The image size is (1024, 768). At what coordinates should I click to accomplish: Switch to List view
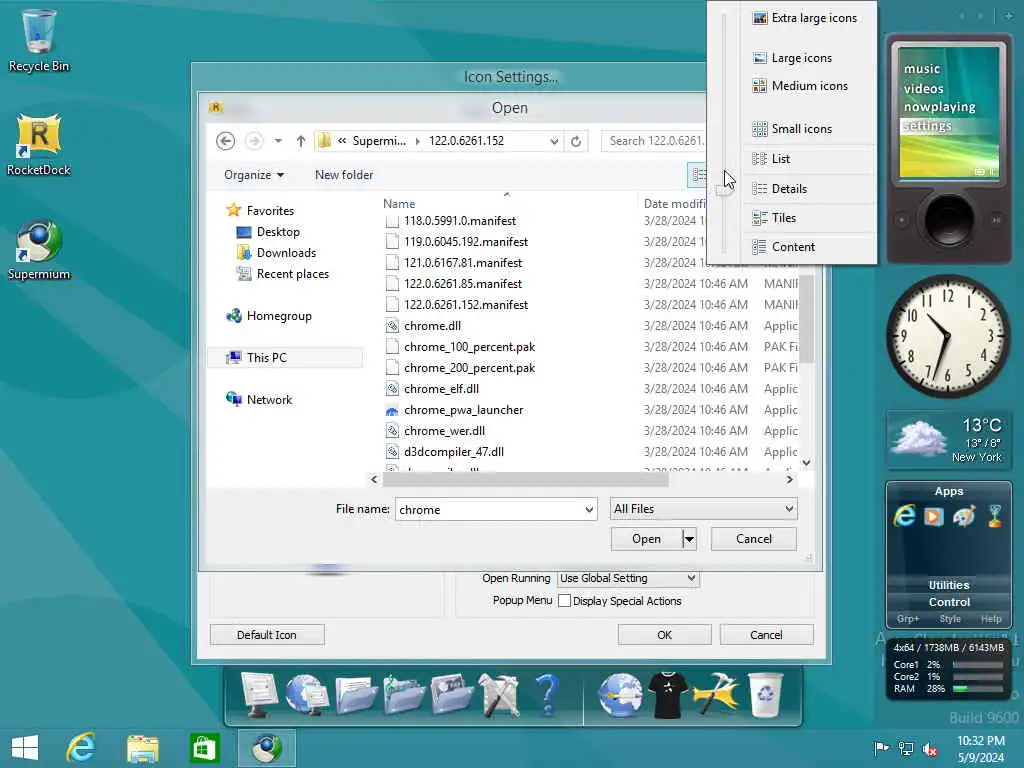point(810,159)
